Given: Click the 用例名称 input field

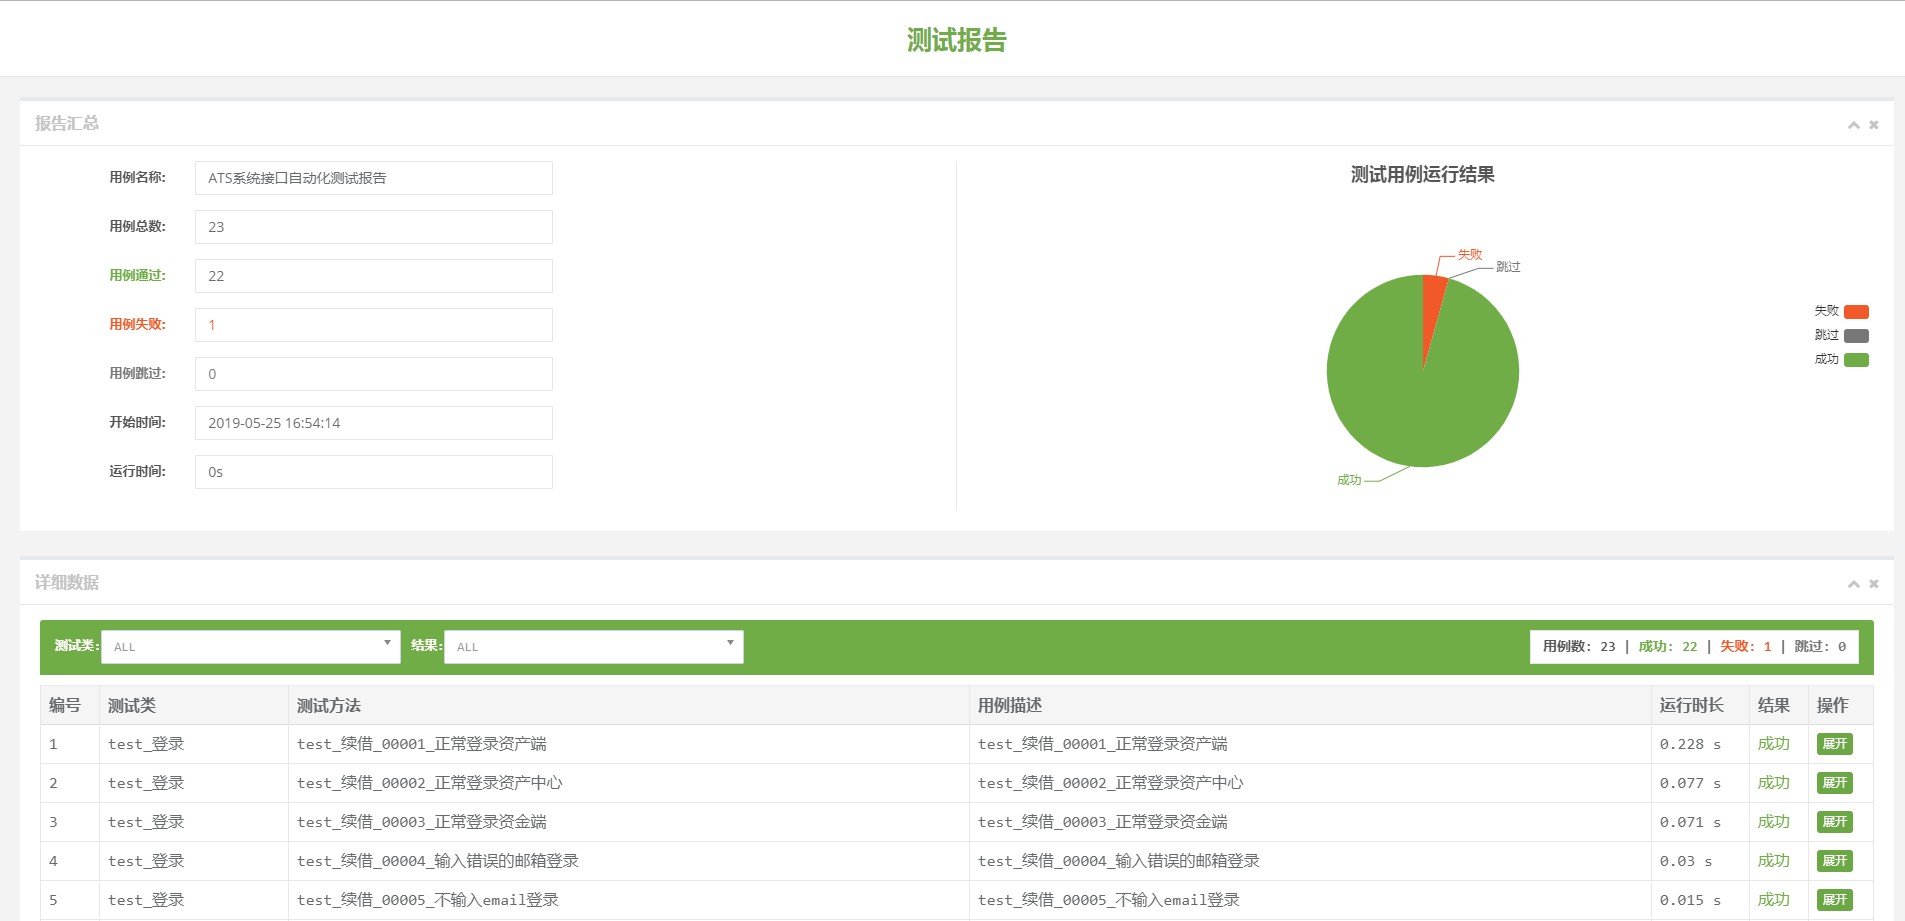Looking at the screenshot, I should [374, 178].
